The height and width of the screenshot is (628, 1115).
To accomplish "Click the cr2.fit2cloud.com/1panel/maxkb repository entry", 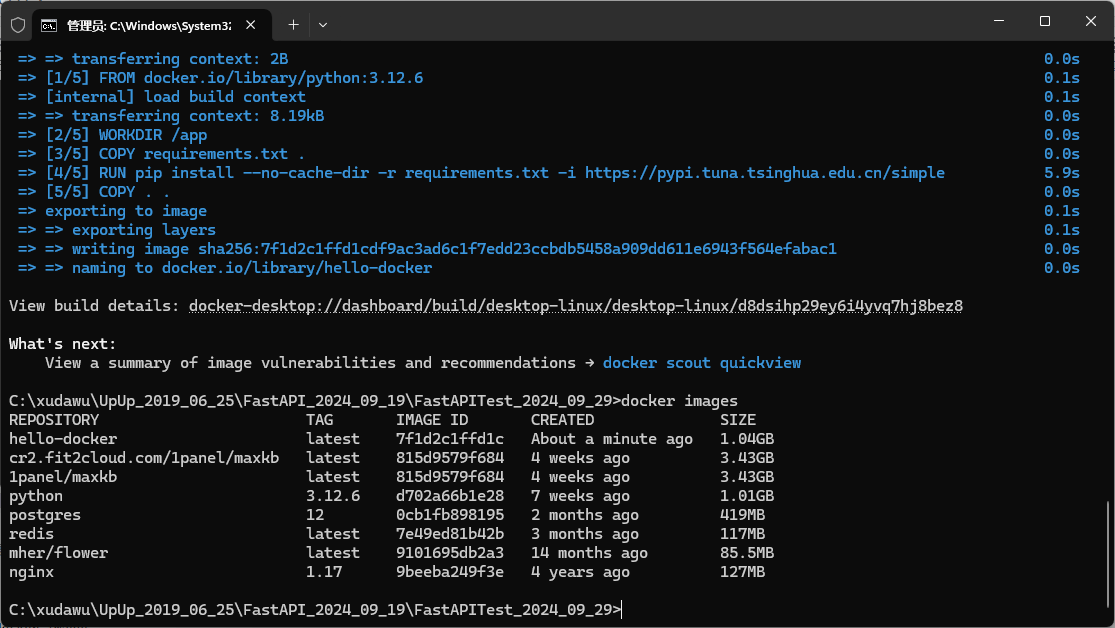I will click(x=144, y=458).
